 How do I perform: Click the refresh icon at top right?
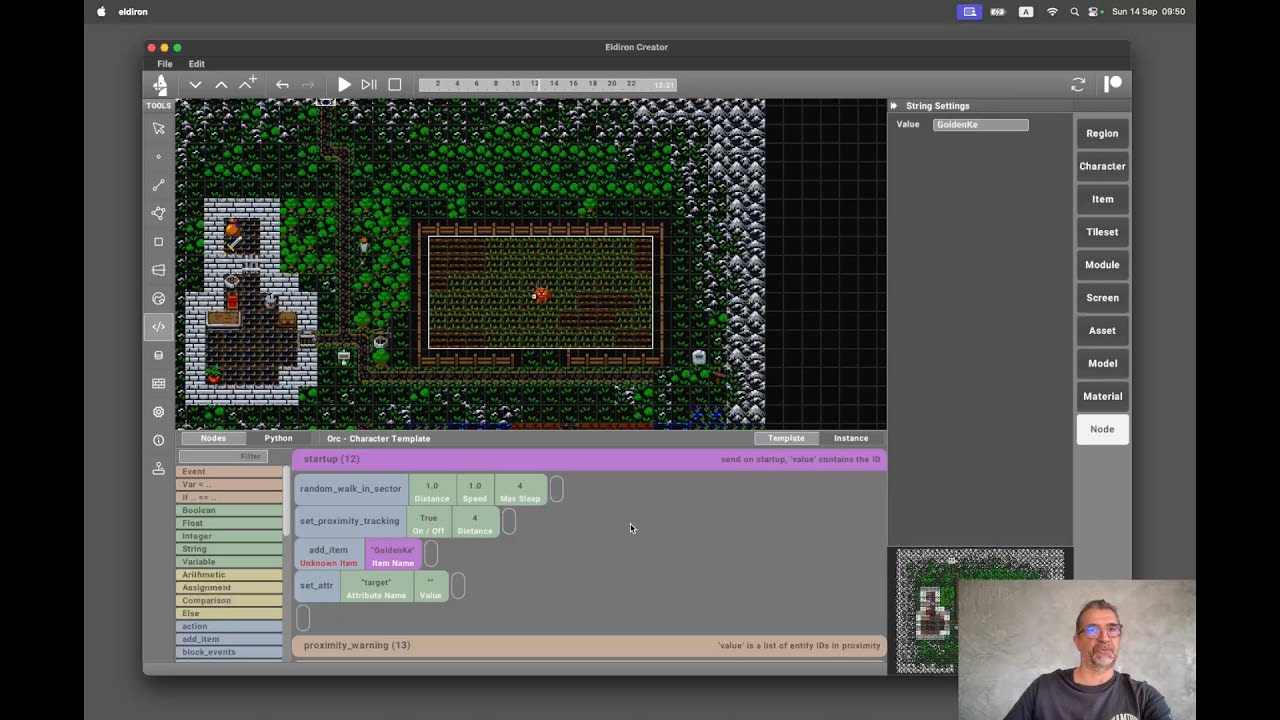1078,85
